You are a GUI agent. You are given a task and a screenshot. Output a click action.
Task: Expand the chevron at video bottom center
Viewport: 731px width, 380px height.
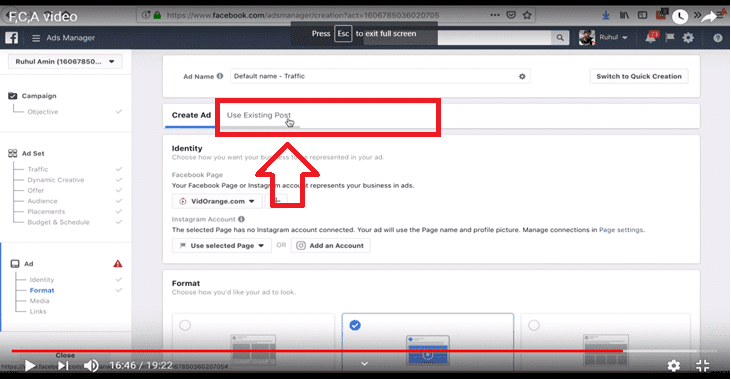click(365, 364)
